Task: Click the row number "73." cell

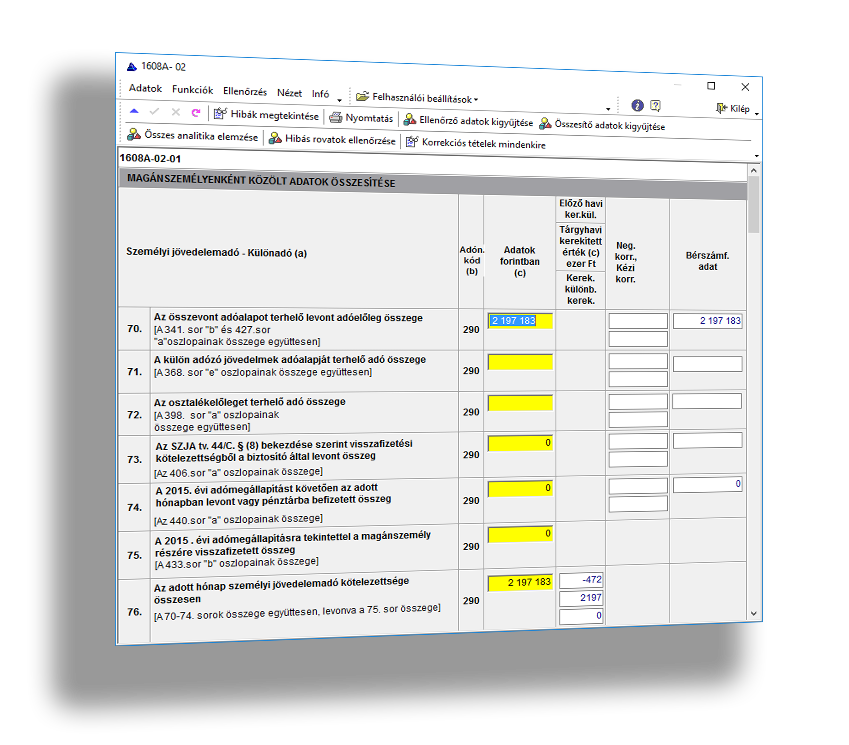Action: tap(134, 459)
